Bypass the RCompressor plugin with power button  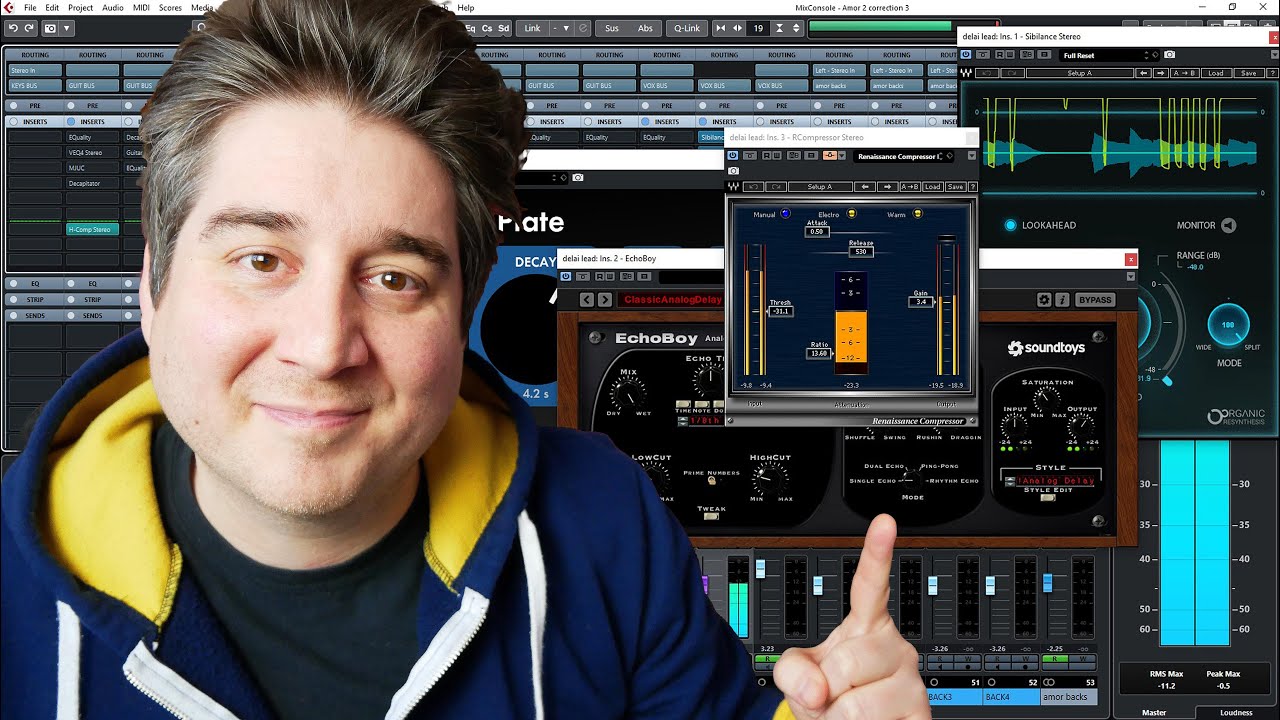[733, 156]
